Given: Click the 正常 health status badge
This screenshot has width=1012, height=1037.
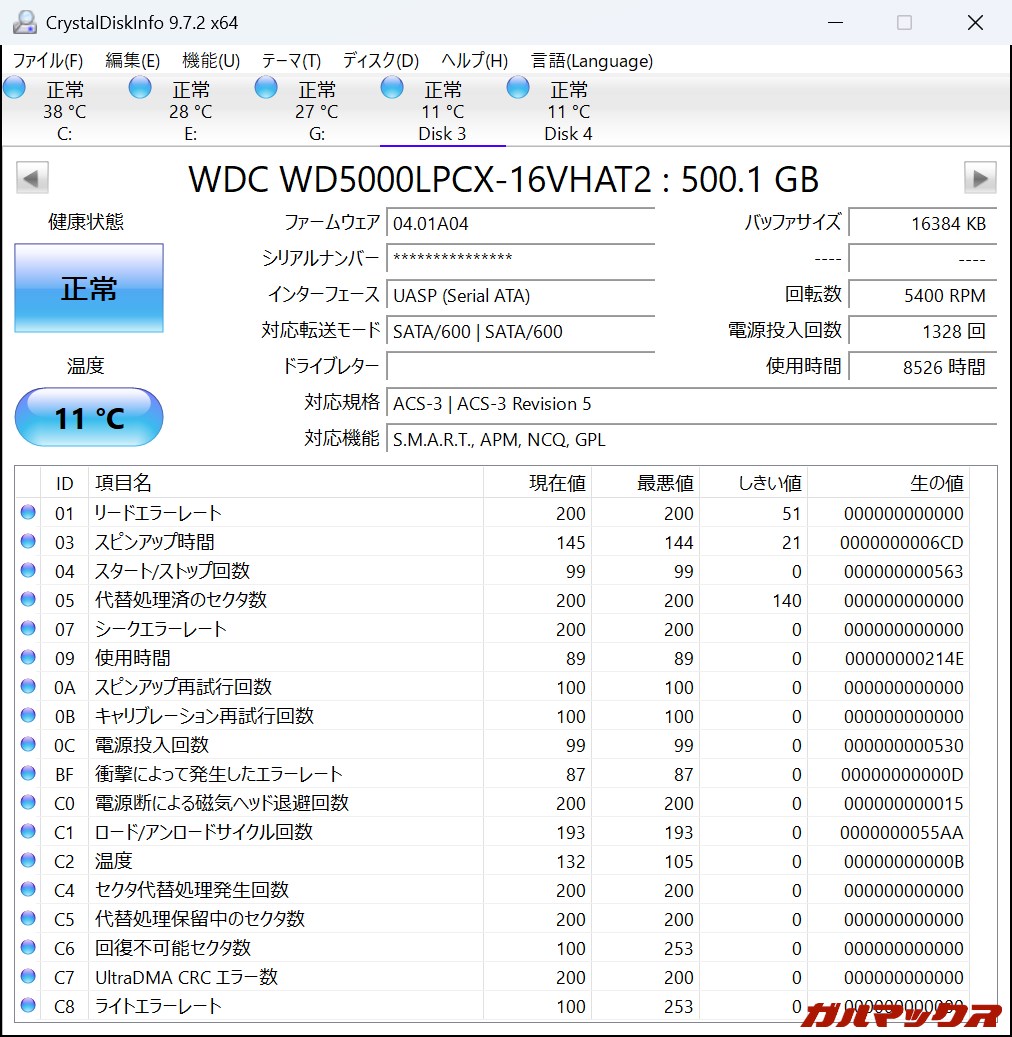Looking at the screenshot, I should (88, 287).
